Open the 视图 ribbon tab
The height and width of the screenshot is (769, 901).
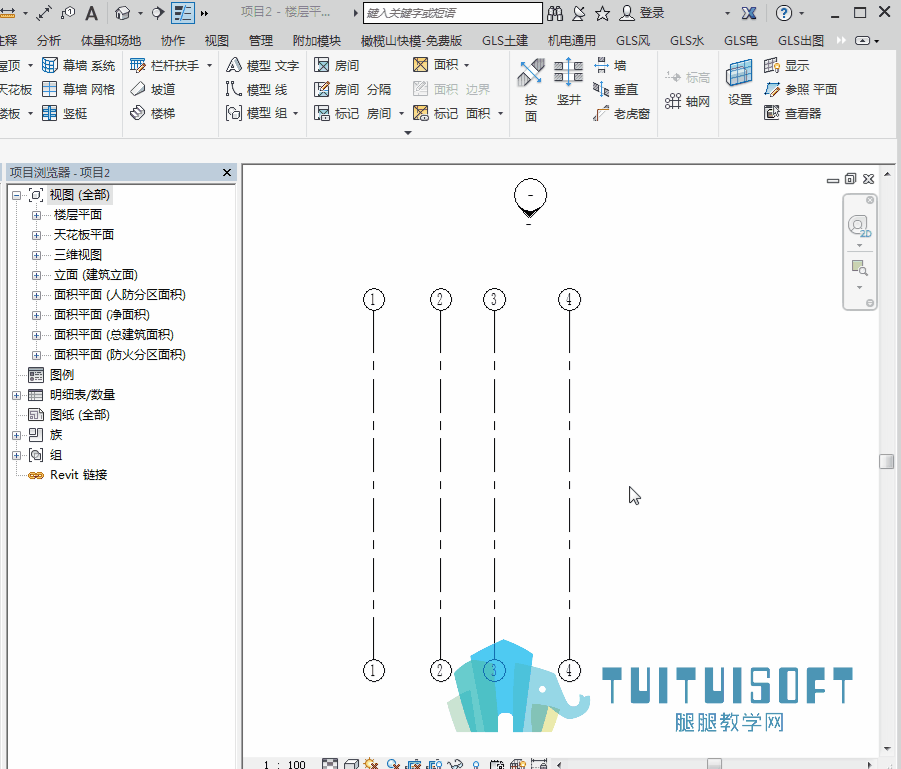coord(217,40)
